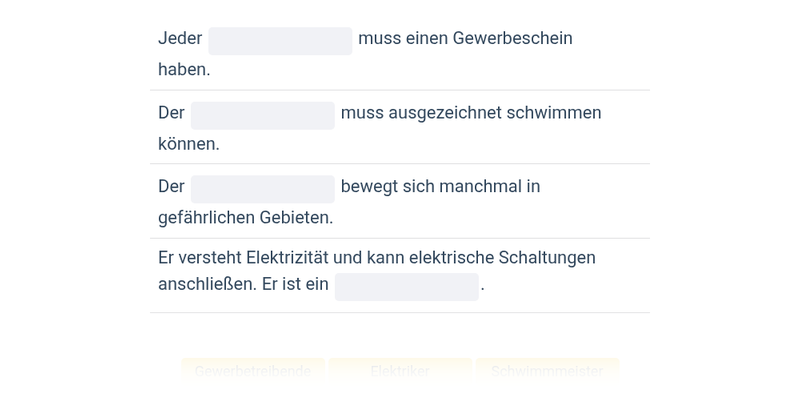Click the blank after 'Er ist ein'
This screenshot has width=800, height=400.
407,287
